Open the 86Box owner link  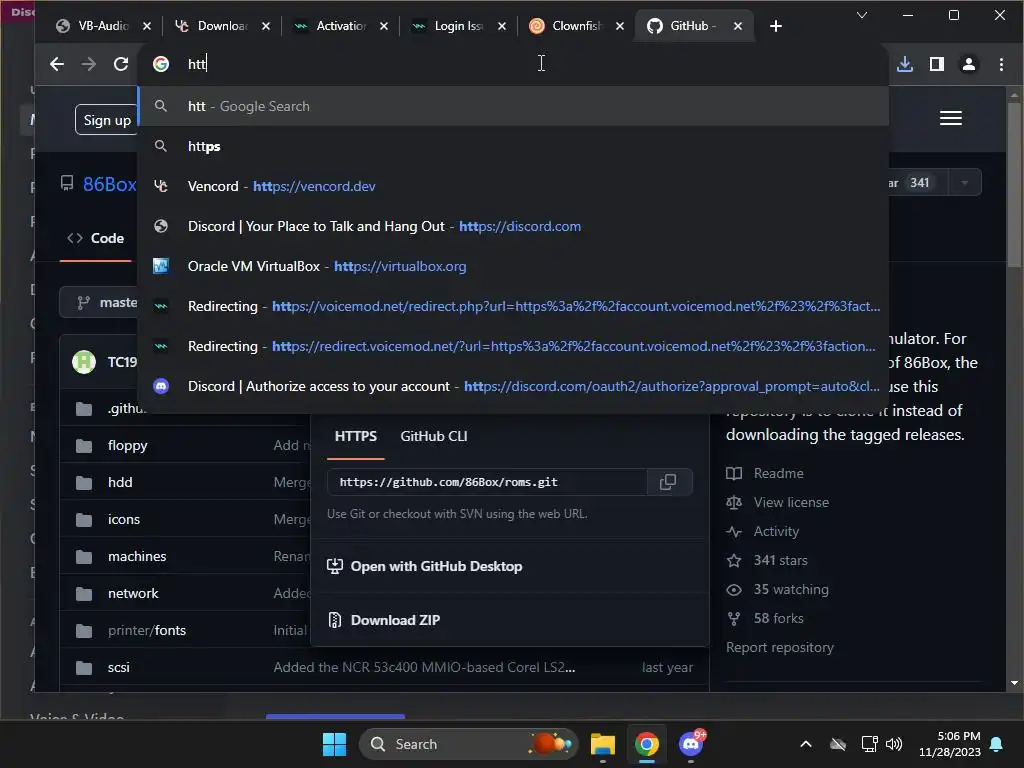pyautogui.click(x=109, y=185)
